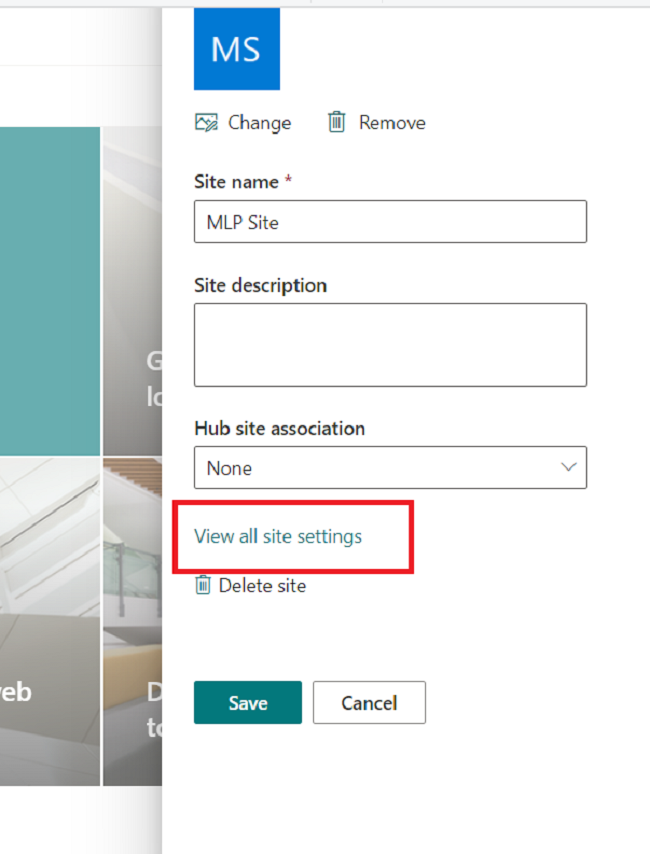This screenshot has height=854, width=650.
Task: Click the Site name field label
Action: coord(237,182)
